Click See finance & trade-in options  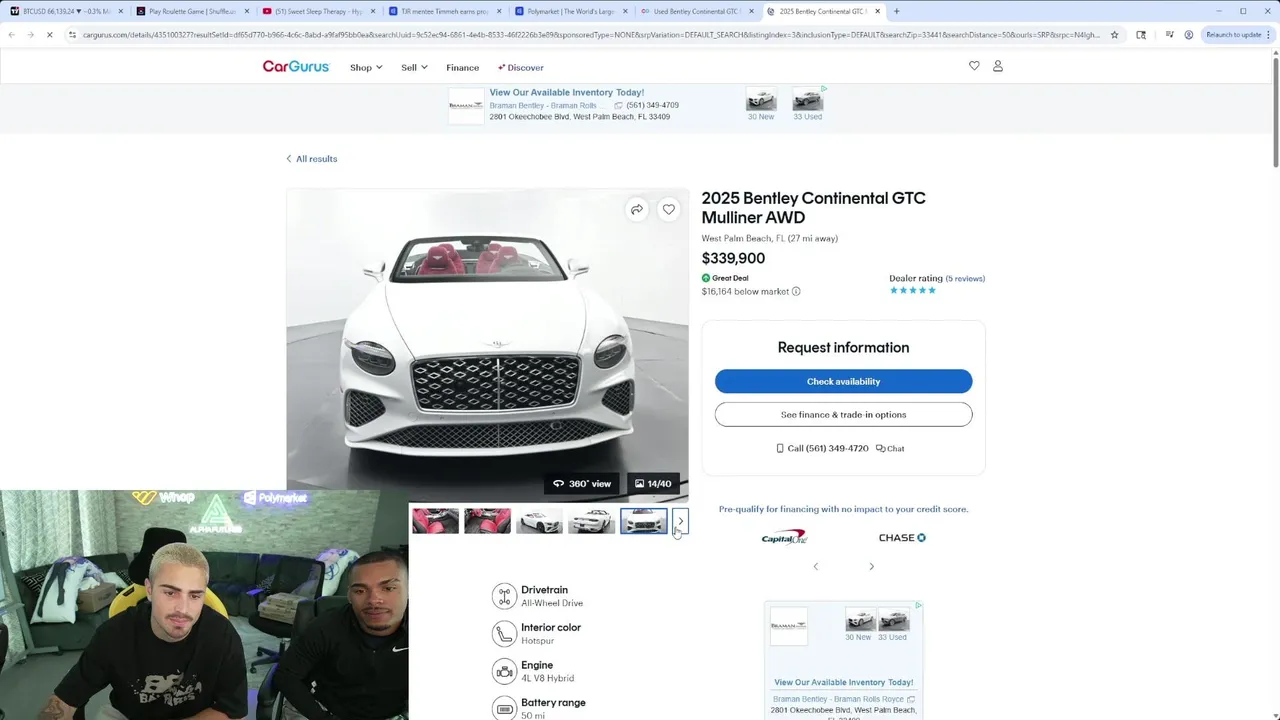pos(843,414)
